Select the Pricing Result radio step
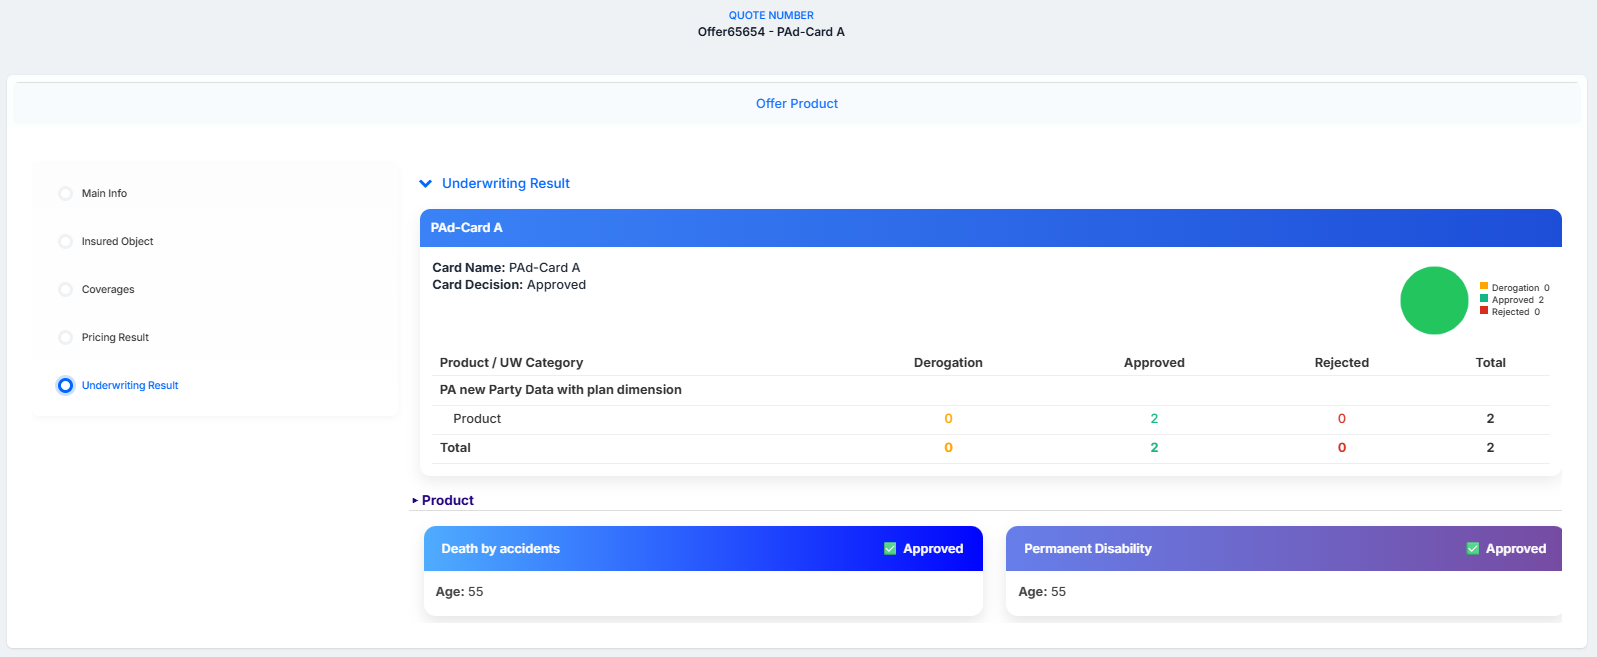1597x657 pixels. pyautogui.click(x=65, y=337)
